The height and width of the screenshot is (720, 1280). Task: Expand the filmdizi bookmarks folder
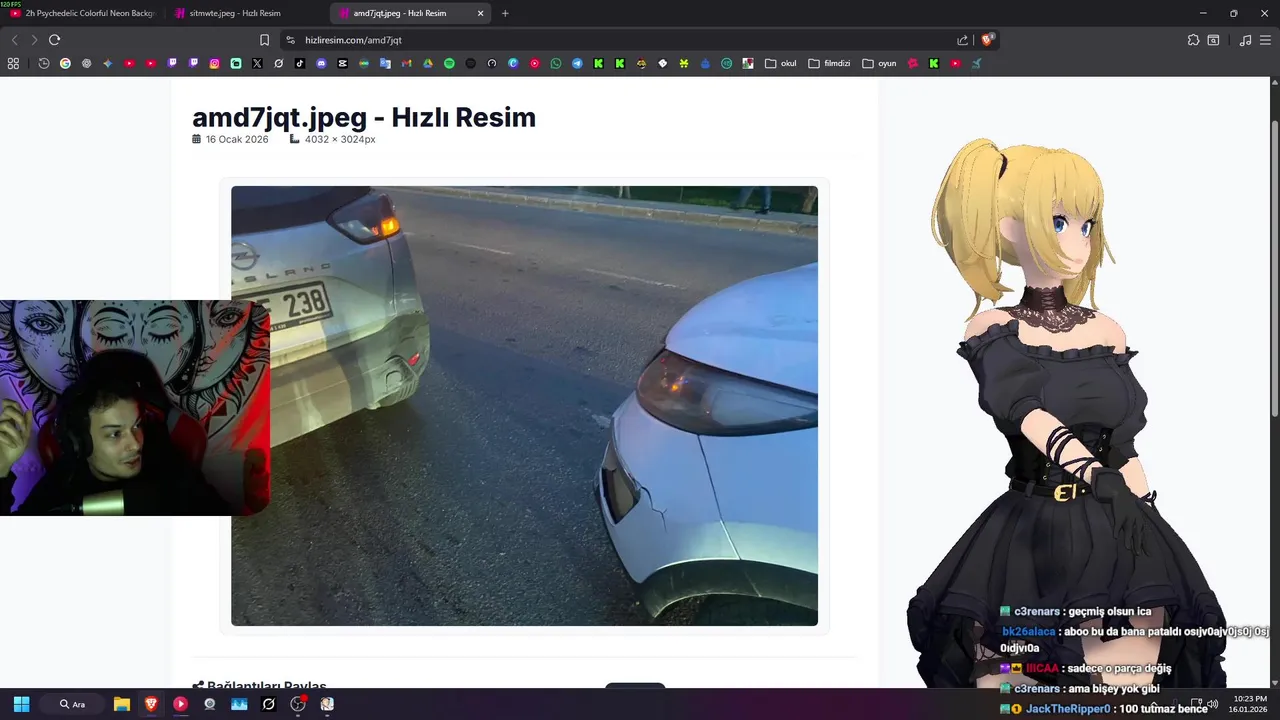(x=829, y=63)
